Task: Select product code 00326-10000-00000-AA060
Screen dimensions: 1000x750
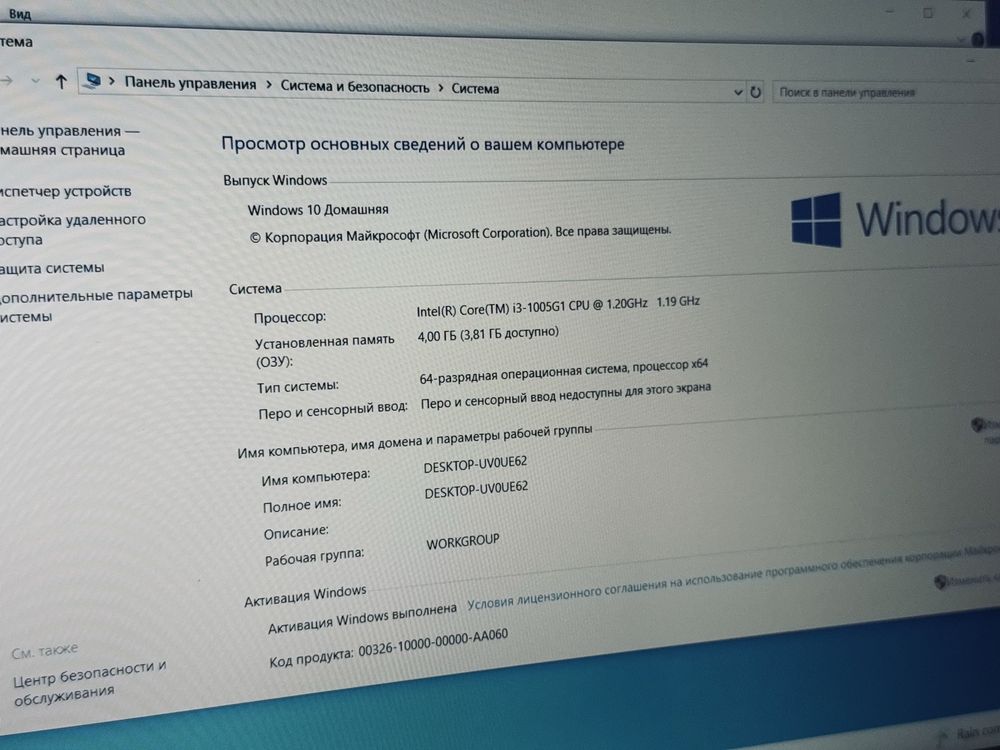Action: pos(433,643)
